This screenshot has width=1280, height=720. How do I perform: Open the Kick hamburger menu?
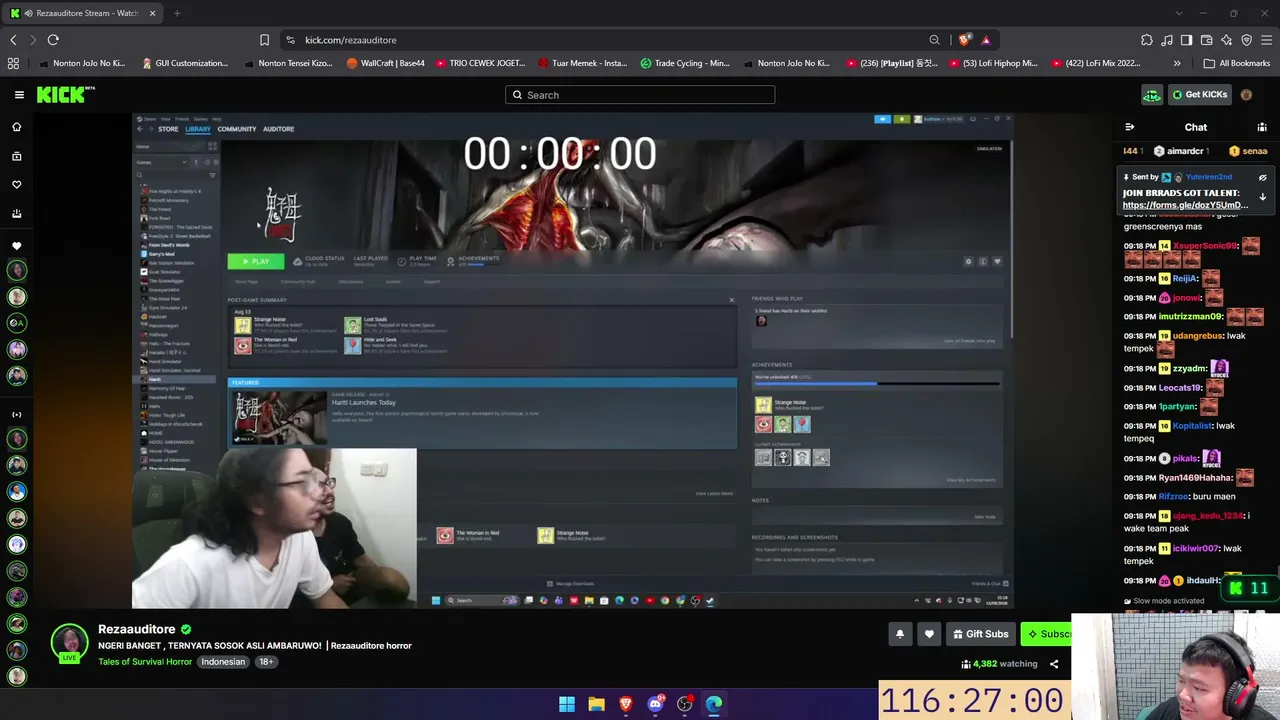pyautogui.click(x=19, y=95)
